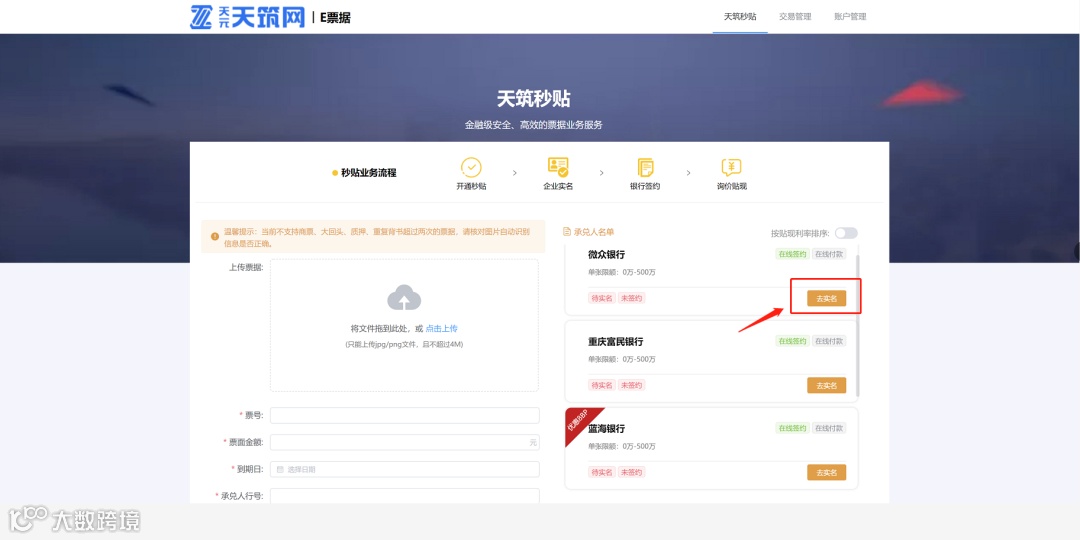1080x540 pixels.
Task: Click the acceptor list scrollbar
Action: (x=857, y=325)
